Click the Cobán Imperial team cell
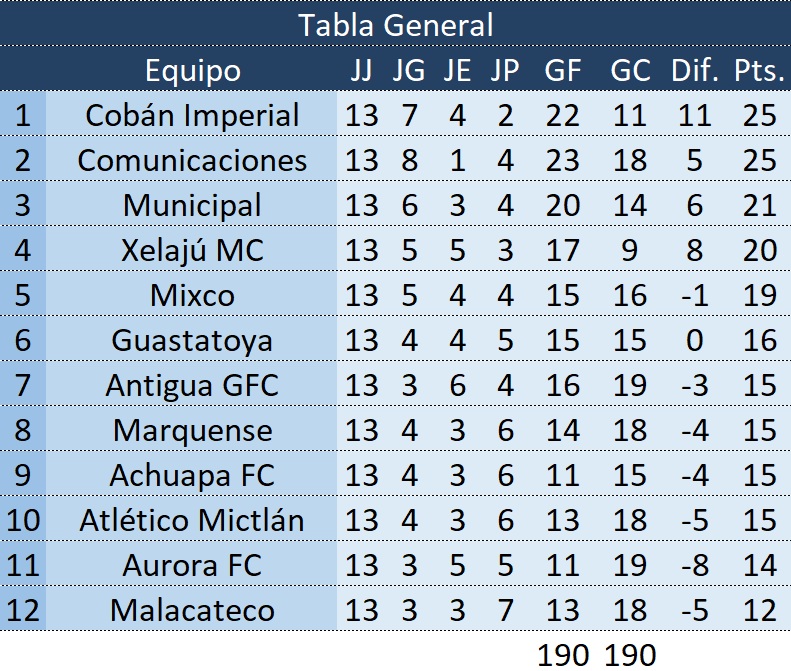Image resolution: width=791 pixels, height=671 pixels. pyautogui.click(x=192, y=115)
